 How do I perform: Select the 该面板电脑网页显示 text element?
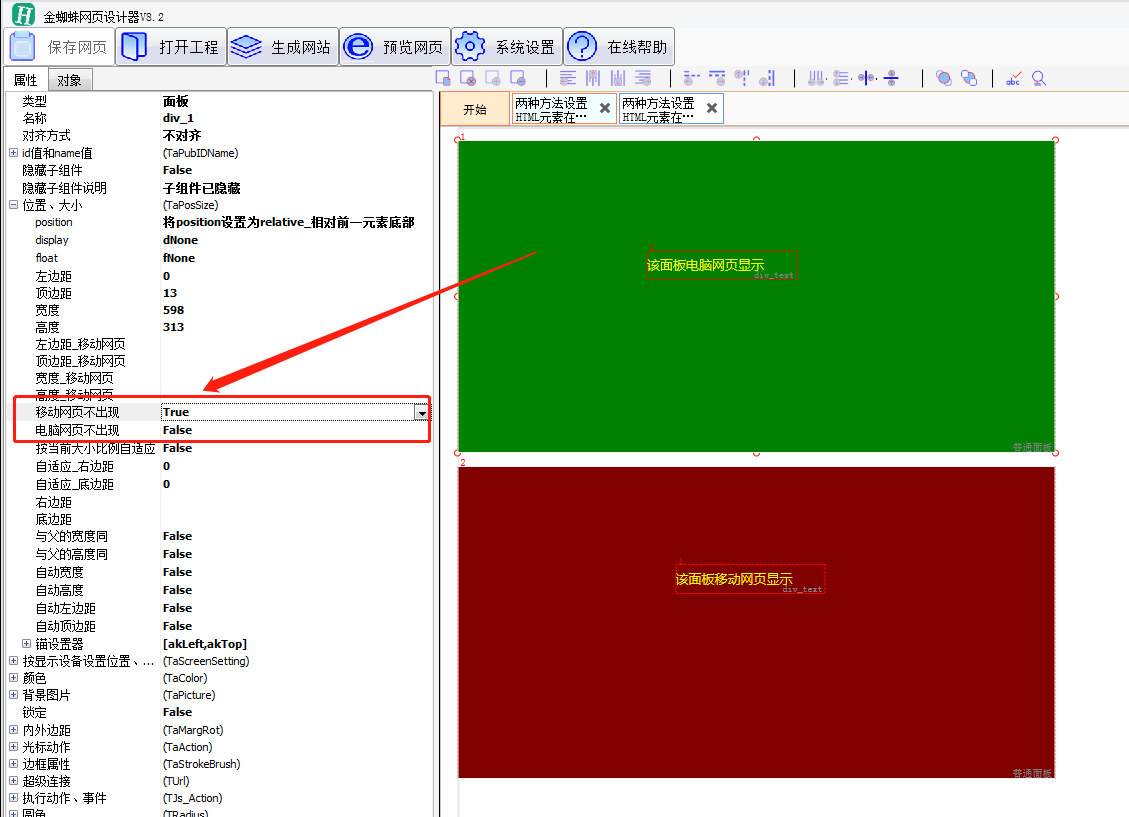(721, 266)
